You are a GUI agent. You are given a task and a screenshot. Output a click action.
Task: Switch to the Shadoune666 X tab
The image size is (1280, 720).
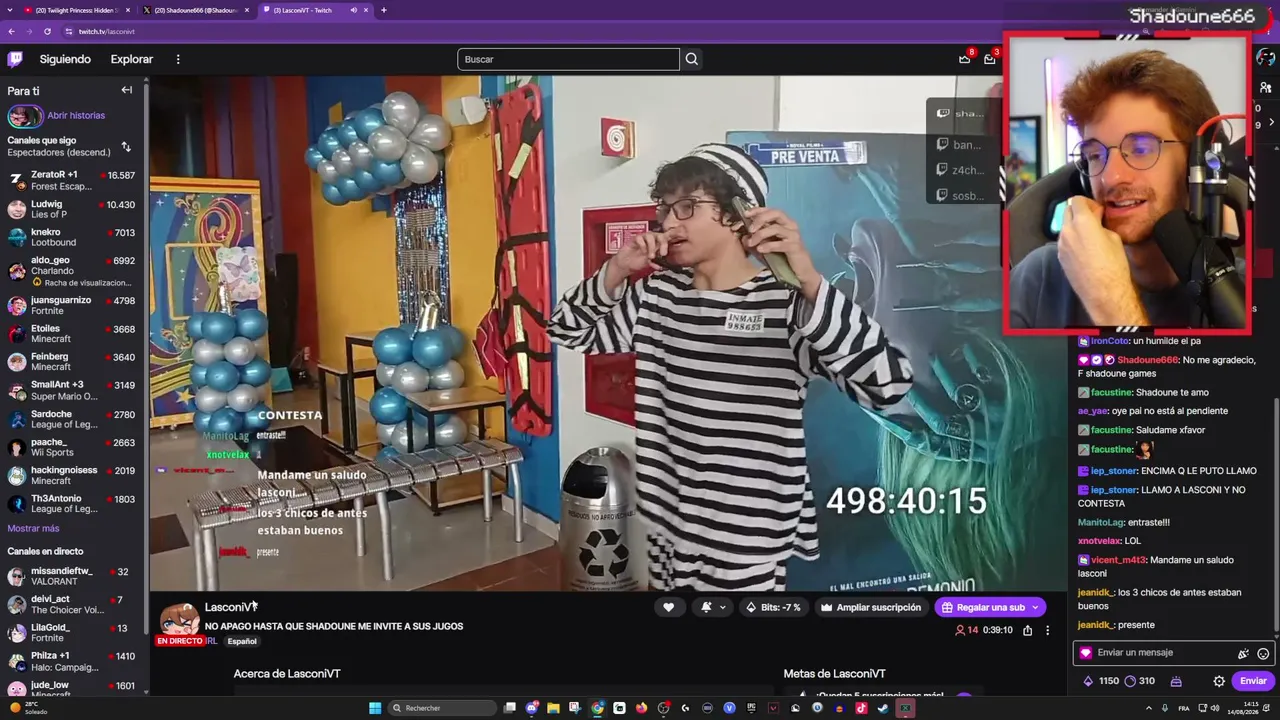click(195, 10)
